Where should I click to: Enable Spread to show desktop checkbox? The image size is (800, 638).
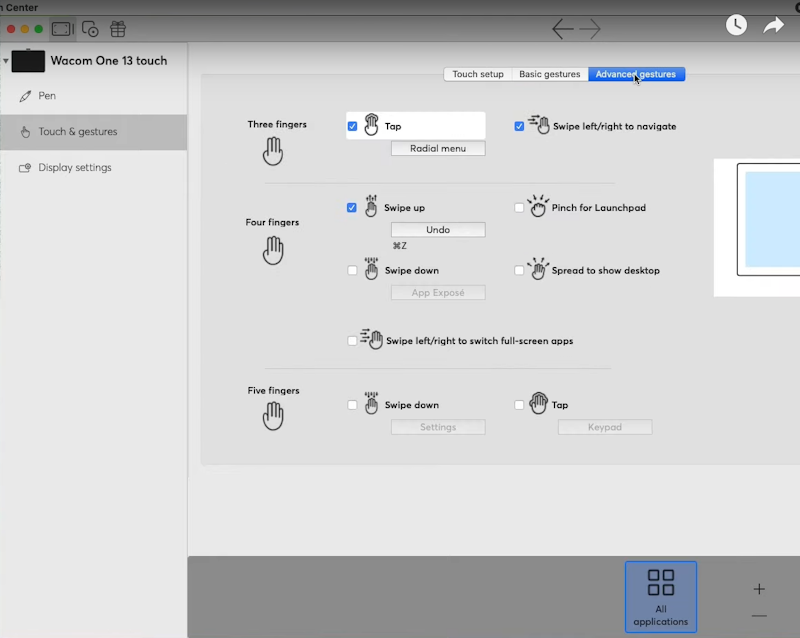pyautogui.click(x=519, y=271)
